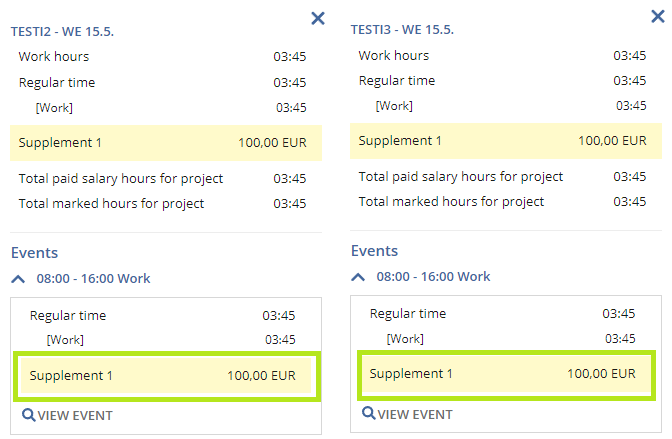Select Total marked hours row in TESTI3

click(x=502, y=201)
